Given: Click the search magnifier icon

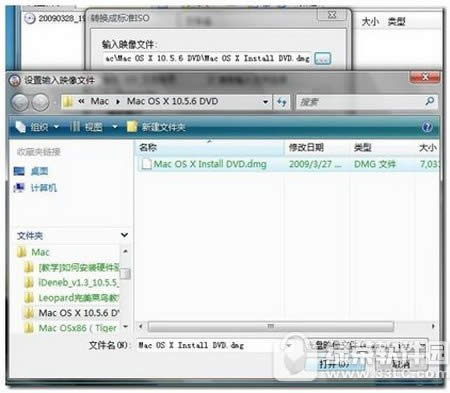Looking at the screenshot, I should (x=430, y=101).
